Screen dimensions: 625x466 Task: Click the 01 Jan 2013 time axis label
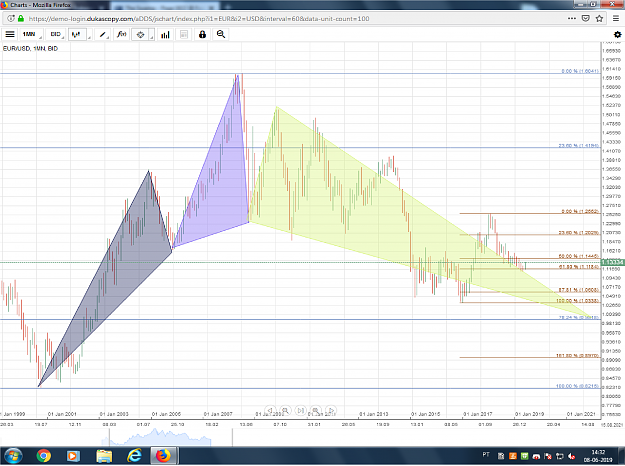[x=373, y=414]
